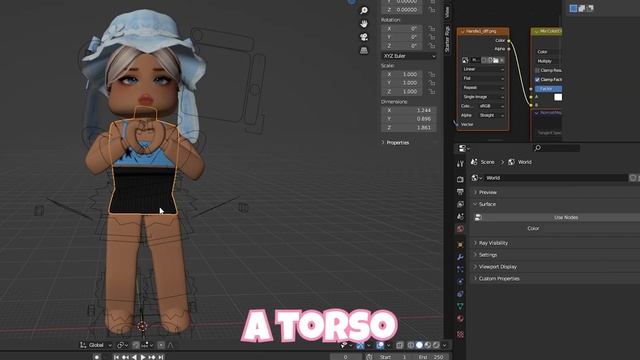The image size is (640, 360).
Task: Click the viewport zoom magnifier icon
Action: [364, 11]
